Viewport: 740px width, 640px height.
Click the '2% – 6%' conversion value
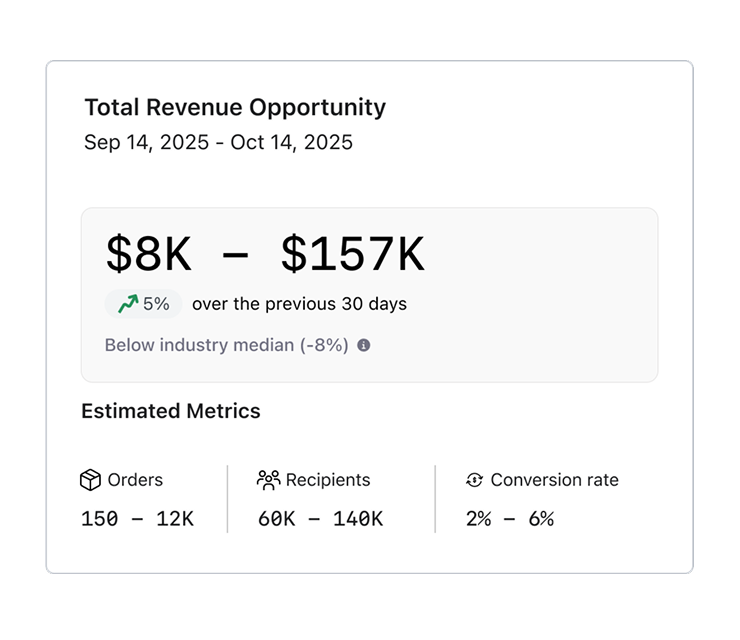[510, 519]
